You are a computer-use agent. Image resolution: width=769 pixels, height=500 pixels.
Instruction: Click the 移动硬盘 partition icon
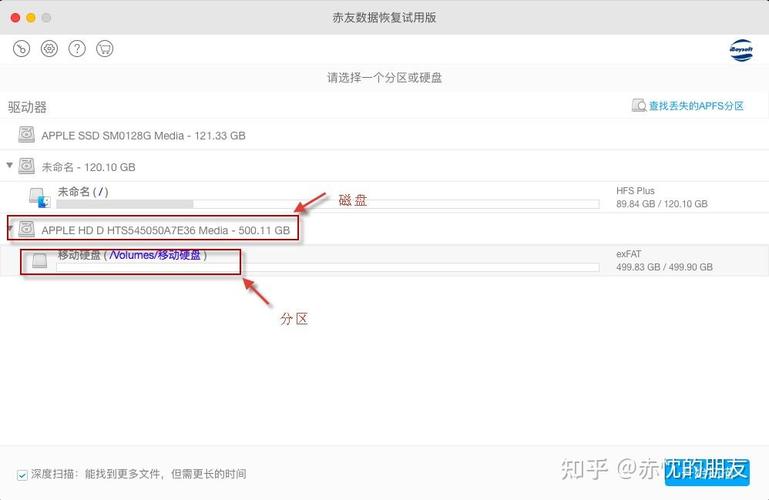[39, 260]
